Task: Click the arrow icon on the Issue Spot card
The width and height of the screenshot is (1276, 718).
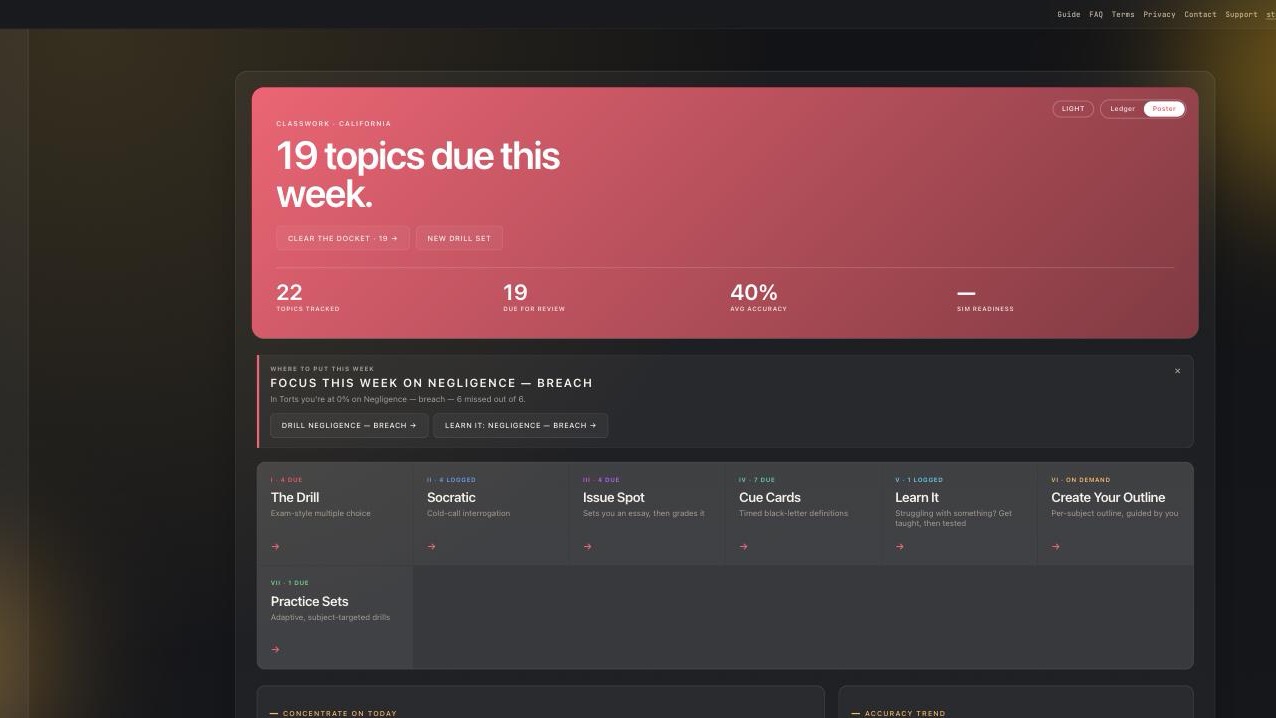Action: pos(587,547)
